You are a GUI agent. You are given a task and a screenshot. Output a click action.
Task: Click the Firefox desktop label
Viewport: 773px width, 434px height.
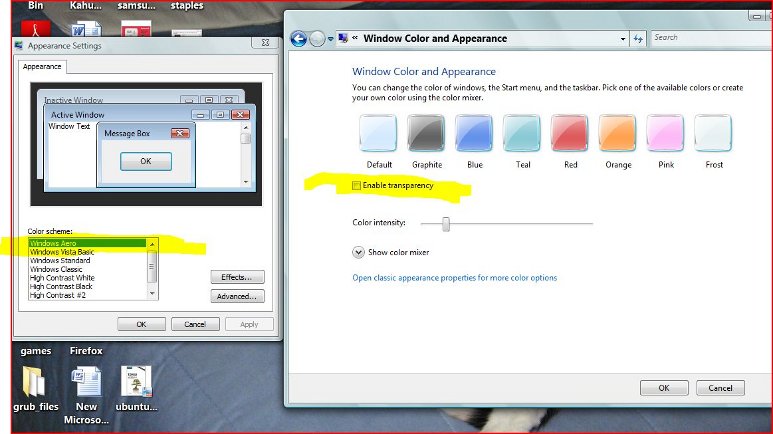coord(86,351)
